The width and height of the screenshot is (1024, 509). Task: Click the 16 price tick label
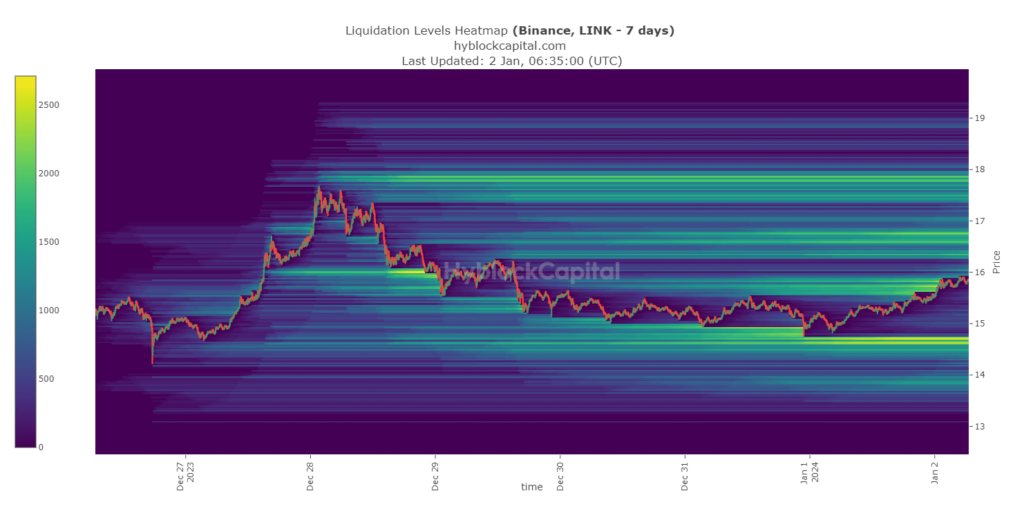click(x=981, y=272)
